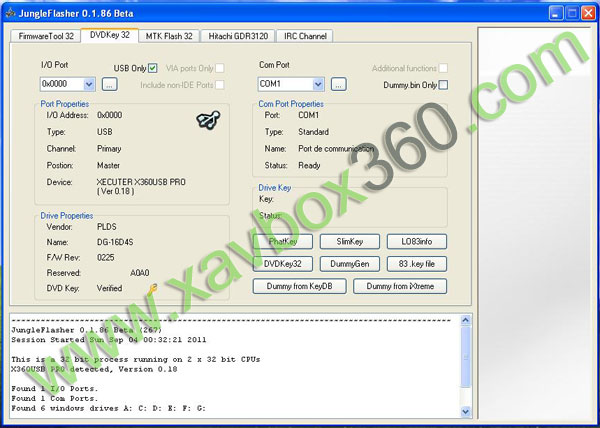600x428 pixels.
Task: Click the Found 6 windows drives log line
Action: coord(109,408)
